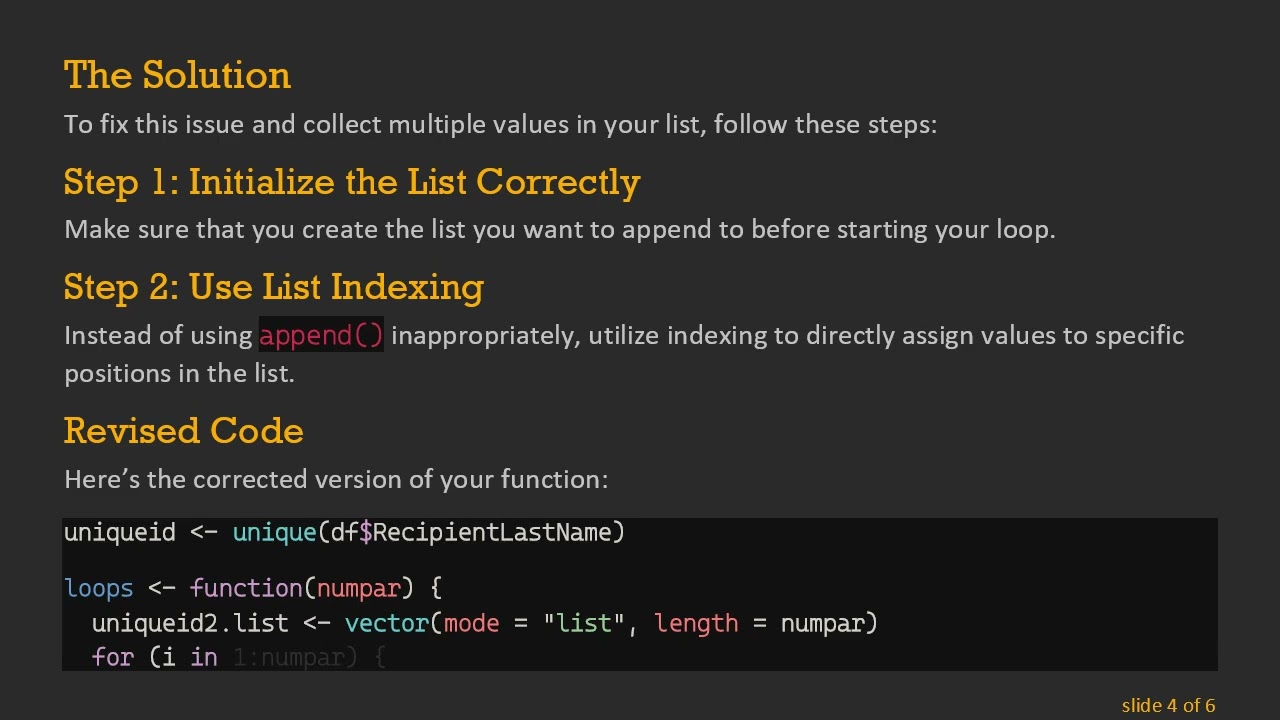Click the "vector" call in the code
The image size is (1280, 720).
pos(387,624)
